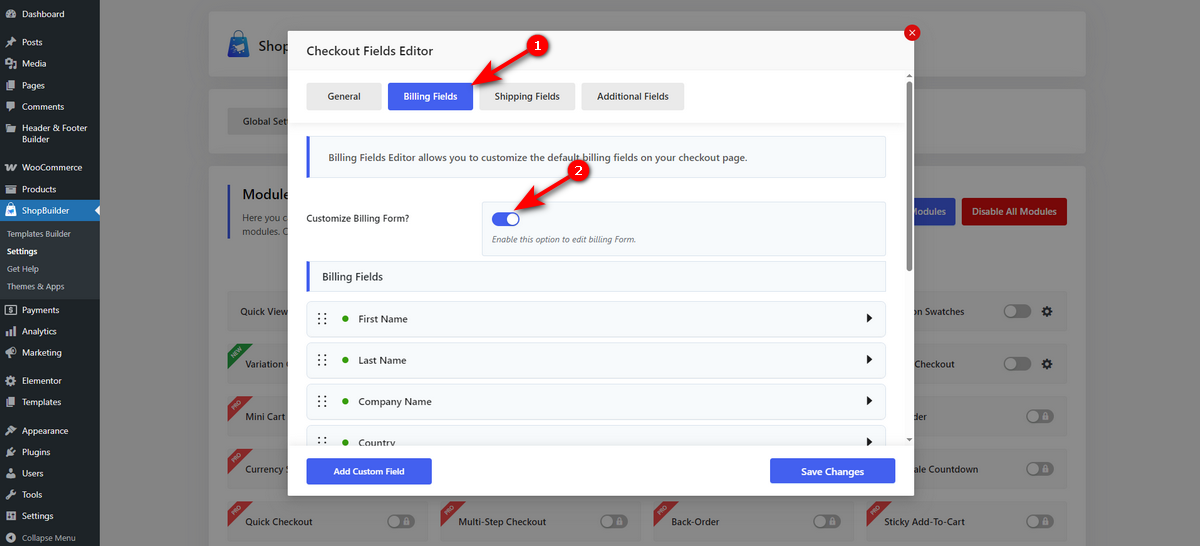The height and width of the screenshot is (546, 1200).
Task: Click the Billing Fields section heading
Action: pyautogui.click(x=352, y=276)
